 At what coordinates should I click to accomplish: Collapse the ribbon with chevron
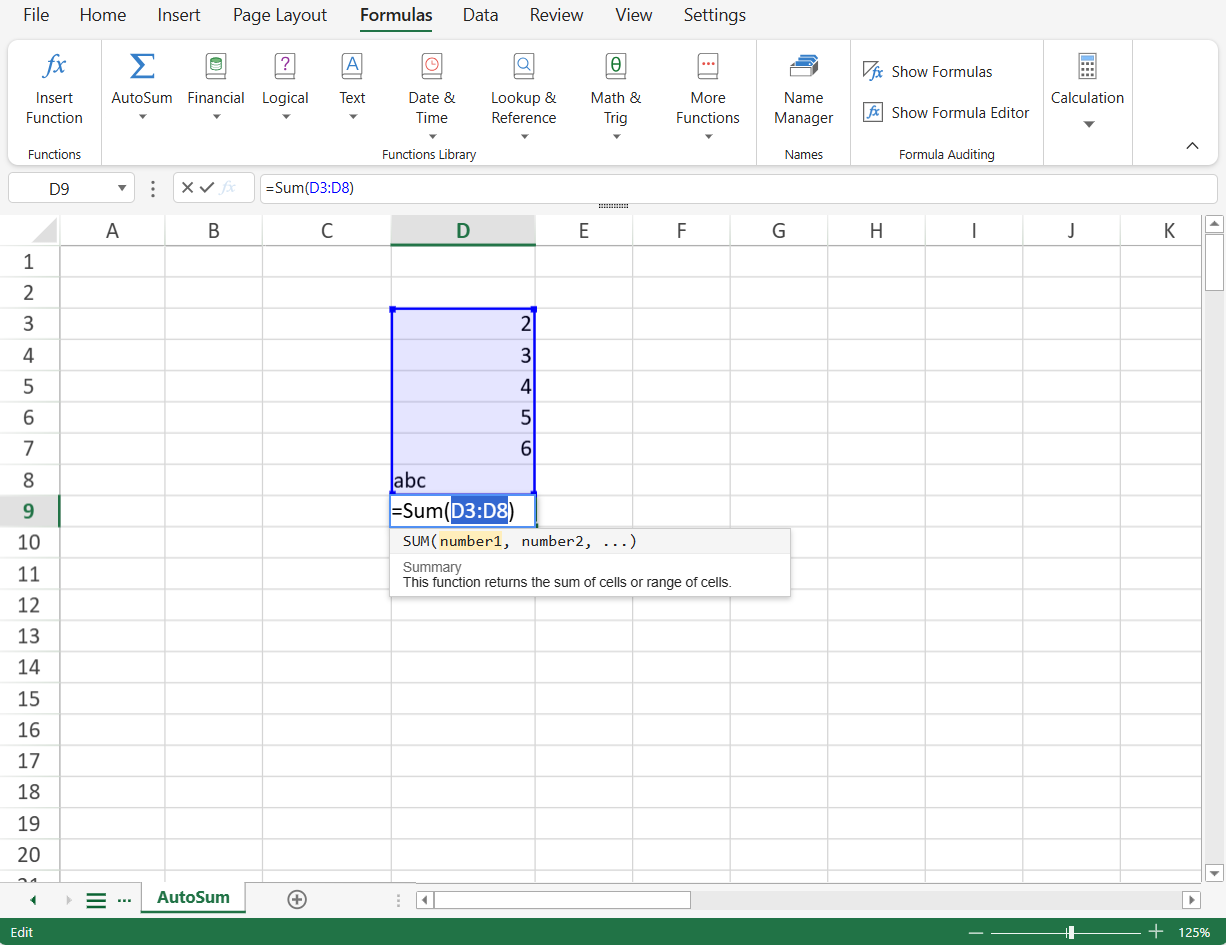pyautogui.click(x=1192, y=146)
